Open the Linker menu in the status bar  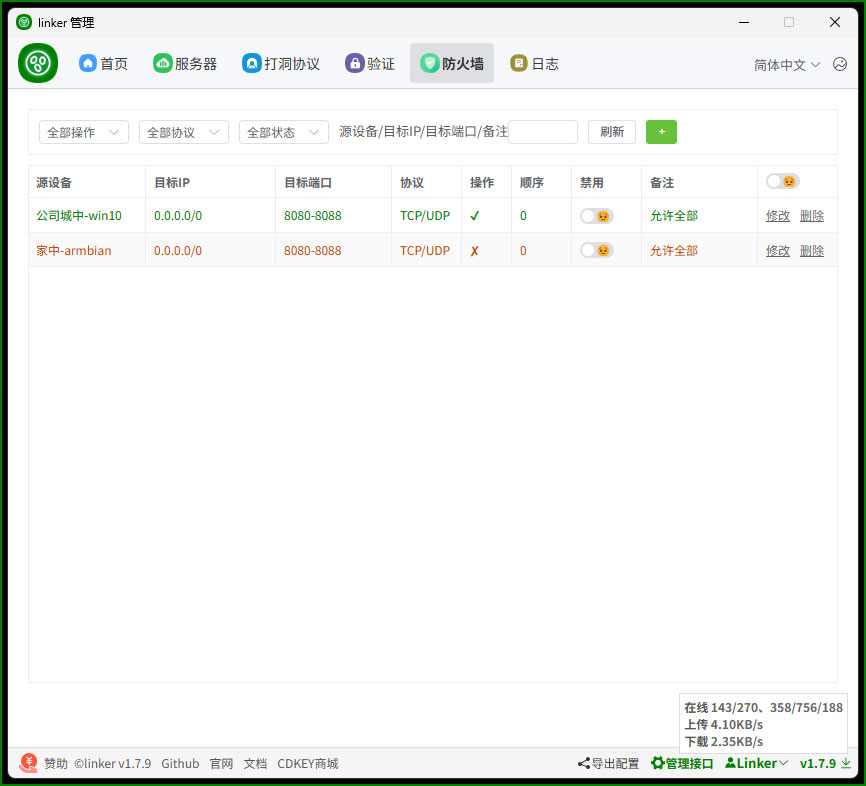point(756,763)
